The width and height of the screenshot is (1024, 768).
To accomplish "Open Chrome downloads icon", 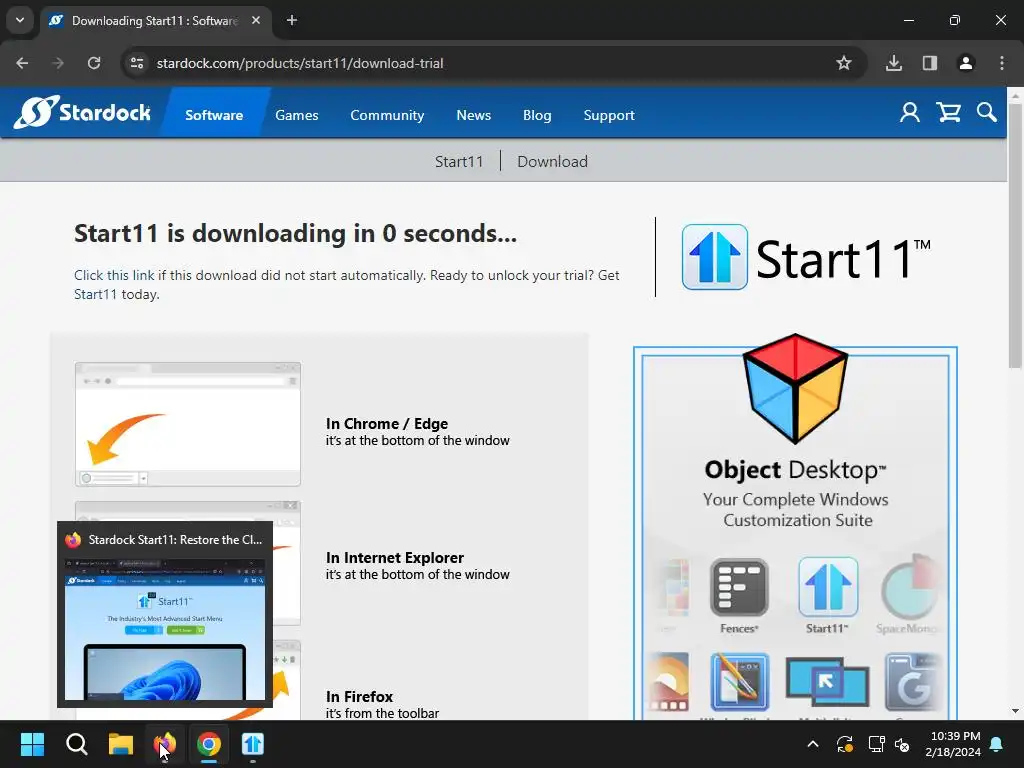I will pos(894,63).
